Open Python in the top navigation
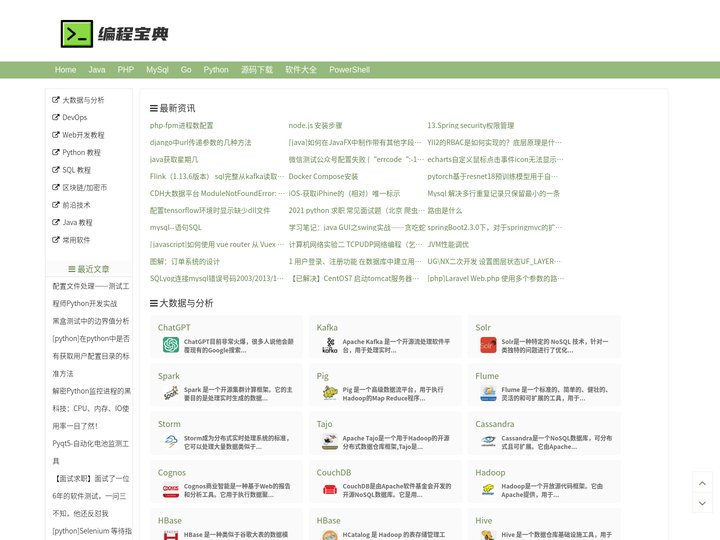This screenshot has width=720, height=540. click(216, 70)
